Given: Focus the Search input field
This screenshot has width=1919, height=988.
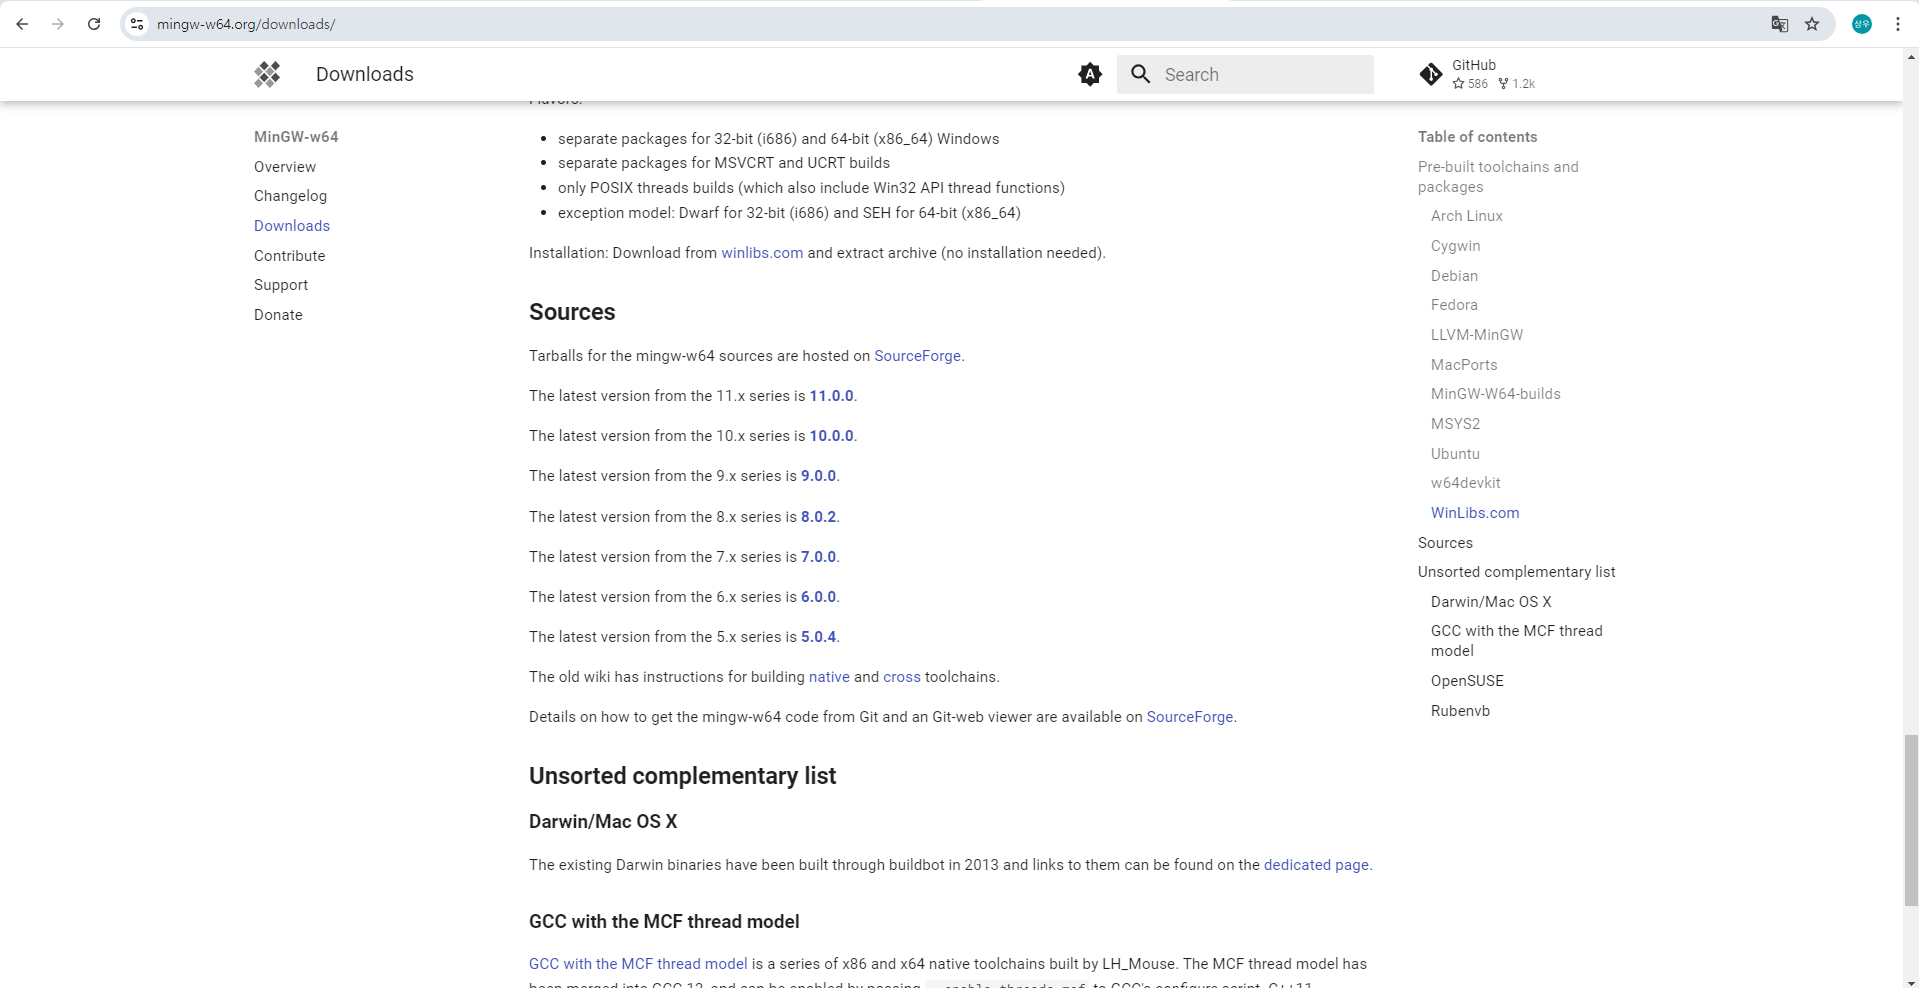Looking at the screenshot, I should tap(1245, 74).
